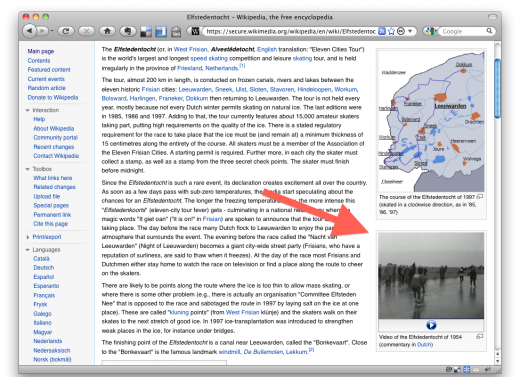Open the Dutch link in video caption
520x377 pixels.
pos(424,344)
